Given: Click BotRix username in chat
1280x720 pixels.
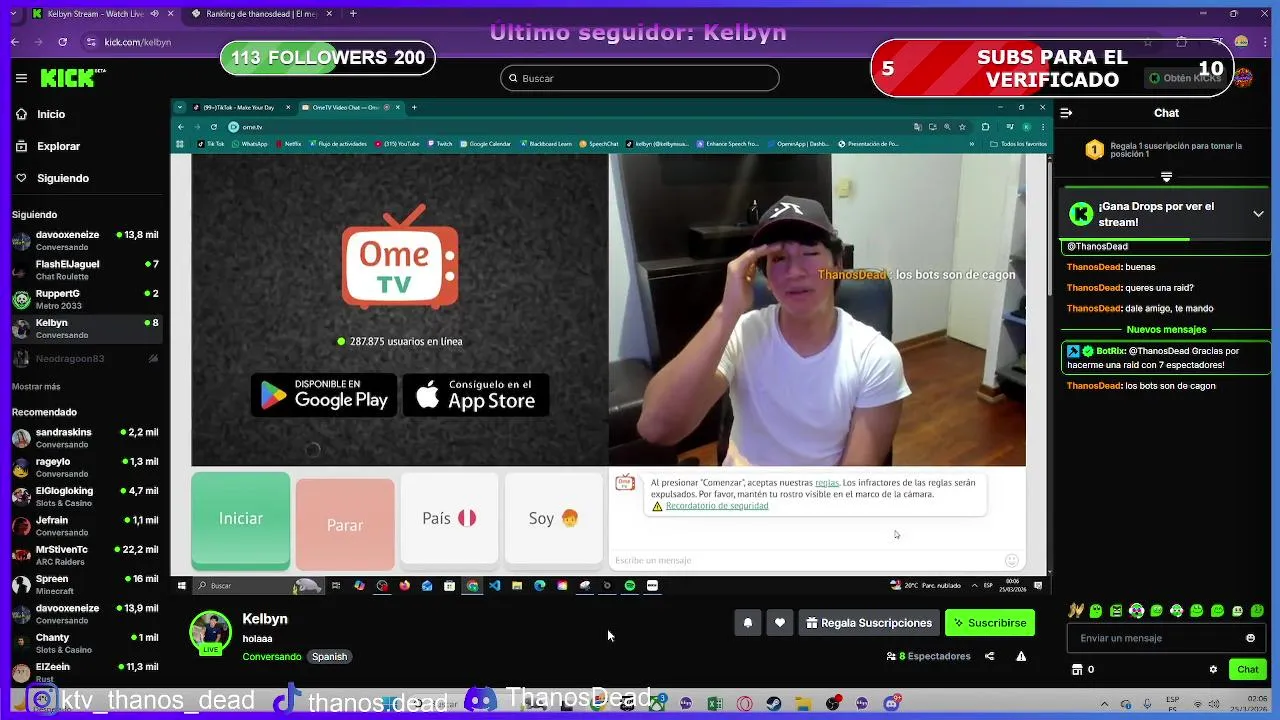Looking at the screenshot, I should [x=1111, y=351].
